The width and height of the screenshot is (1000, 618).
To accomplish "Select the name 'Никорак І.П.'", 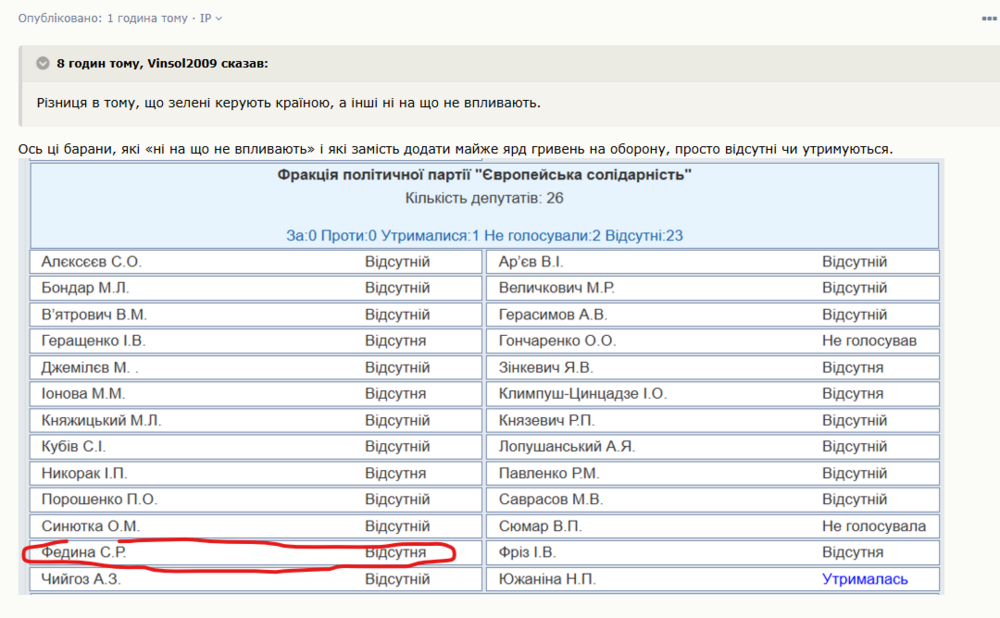I will (84, 474).
